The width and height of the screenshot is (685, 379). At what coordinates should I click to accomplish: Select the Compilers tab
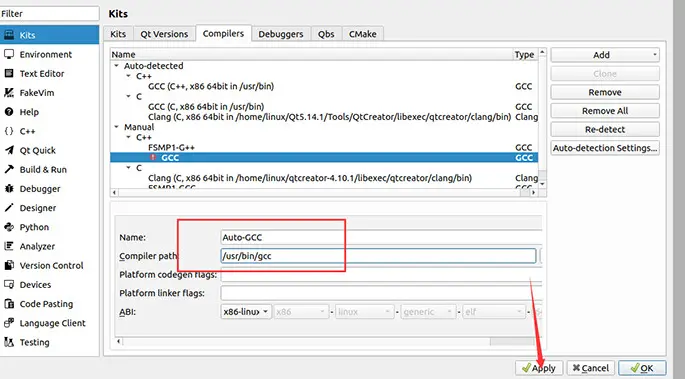tap(223, 33)
